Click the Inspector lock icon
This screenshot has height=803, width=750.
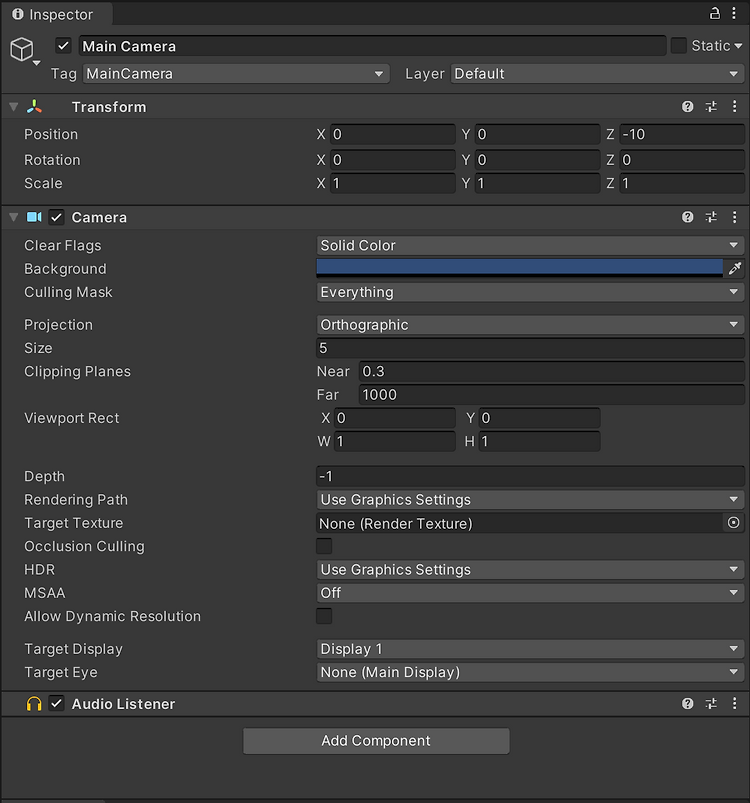click(715, 13)
